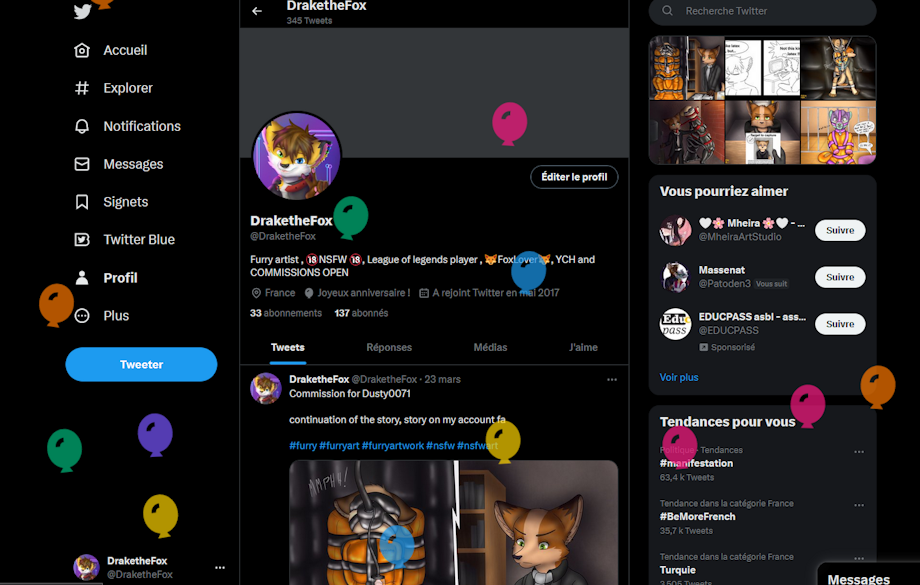
Task: Expand the Plus more menu
Action: [82, 316]
